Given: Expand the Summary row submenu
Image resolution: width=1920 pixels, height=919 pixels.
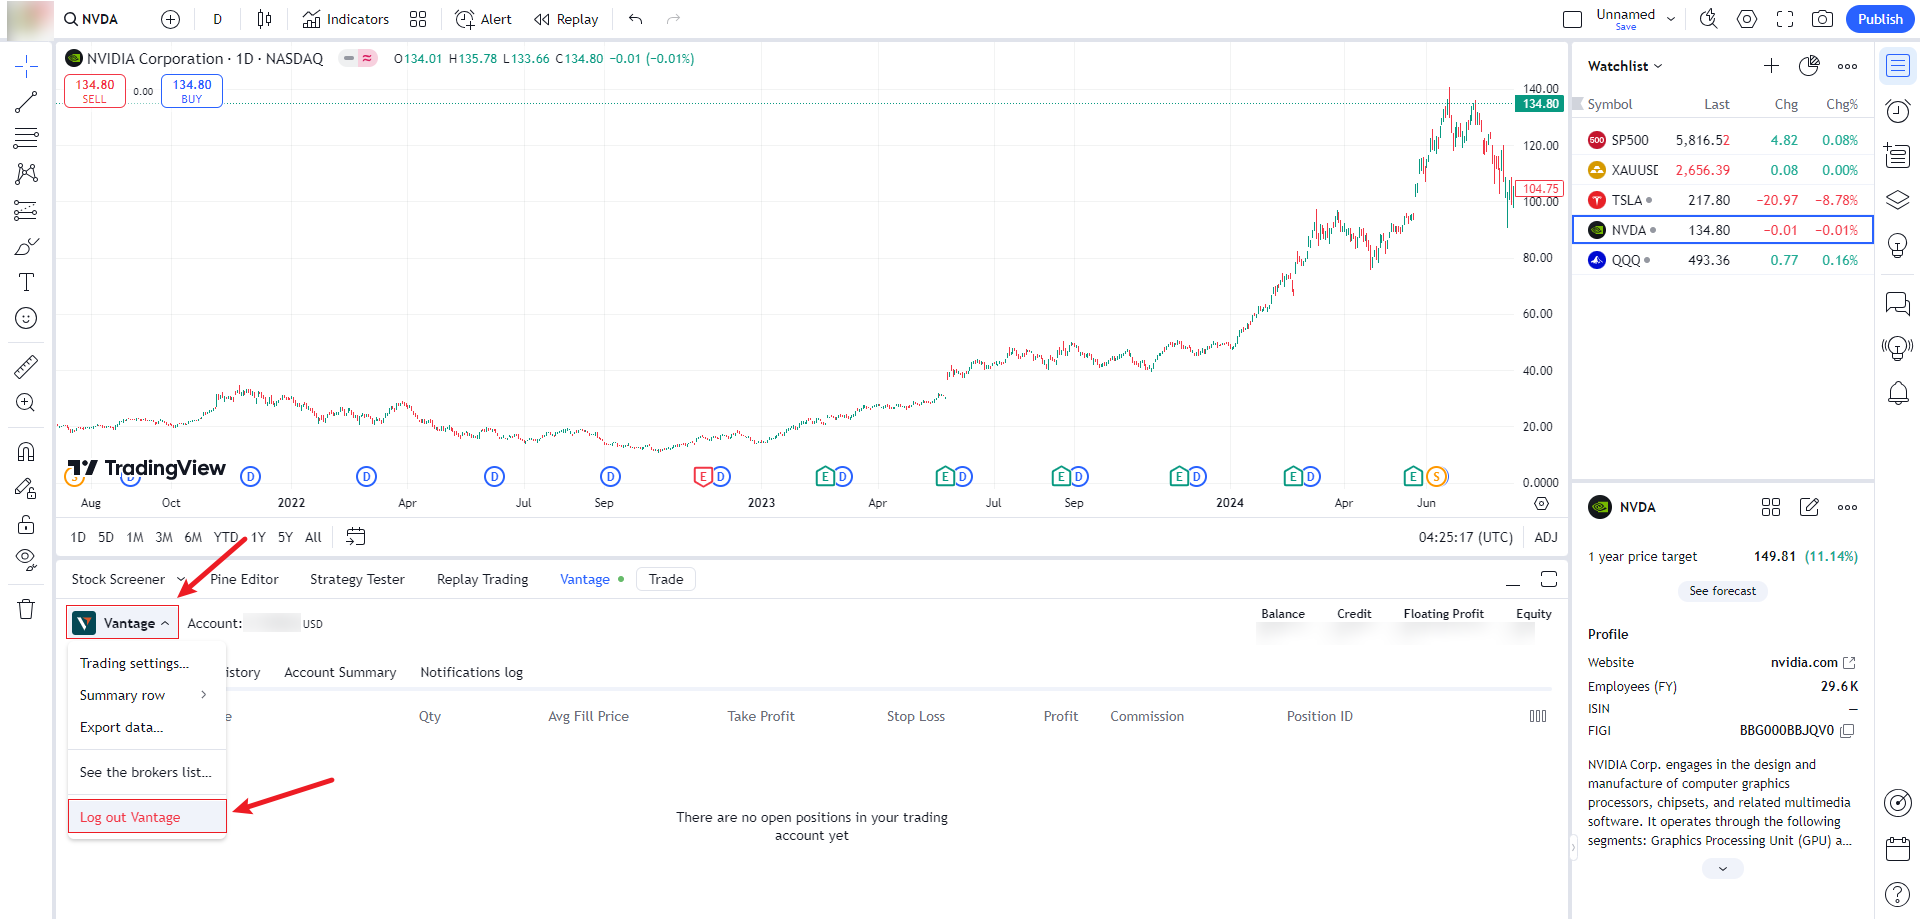Looking at the screenshot, I should click(x=145, y=695).
